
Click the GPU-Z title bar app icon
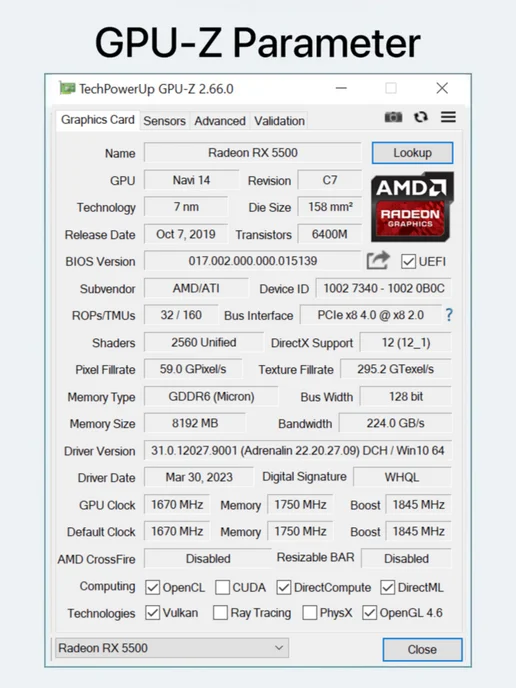67,88
